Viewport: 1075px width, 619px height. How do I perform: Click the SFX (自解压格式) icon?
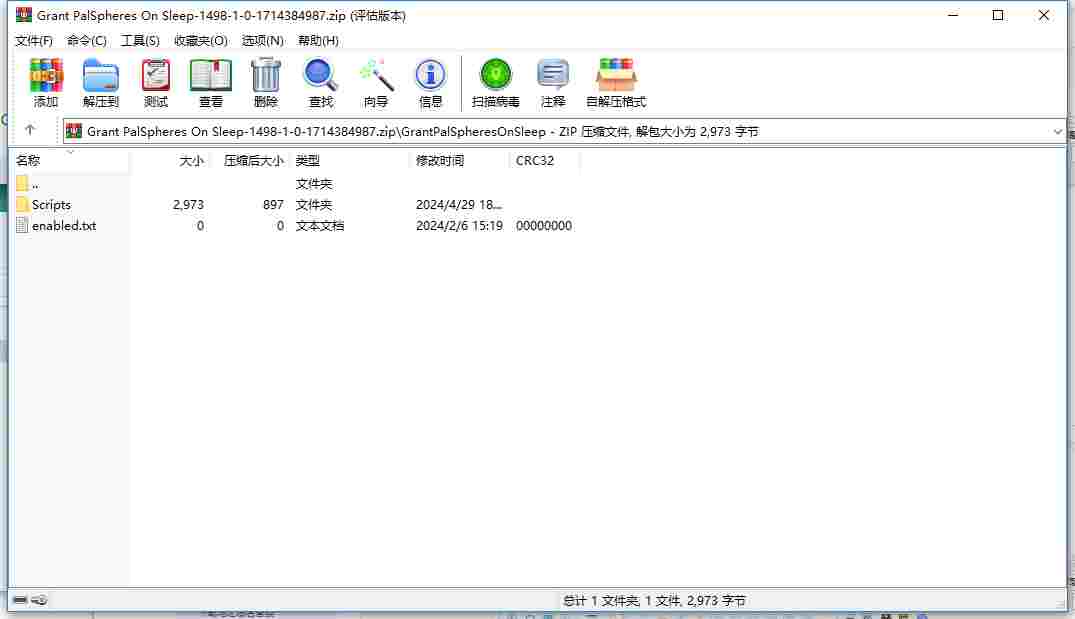(x=616, y=75)
